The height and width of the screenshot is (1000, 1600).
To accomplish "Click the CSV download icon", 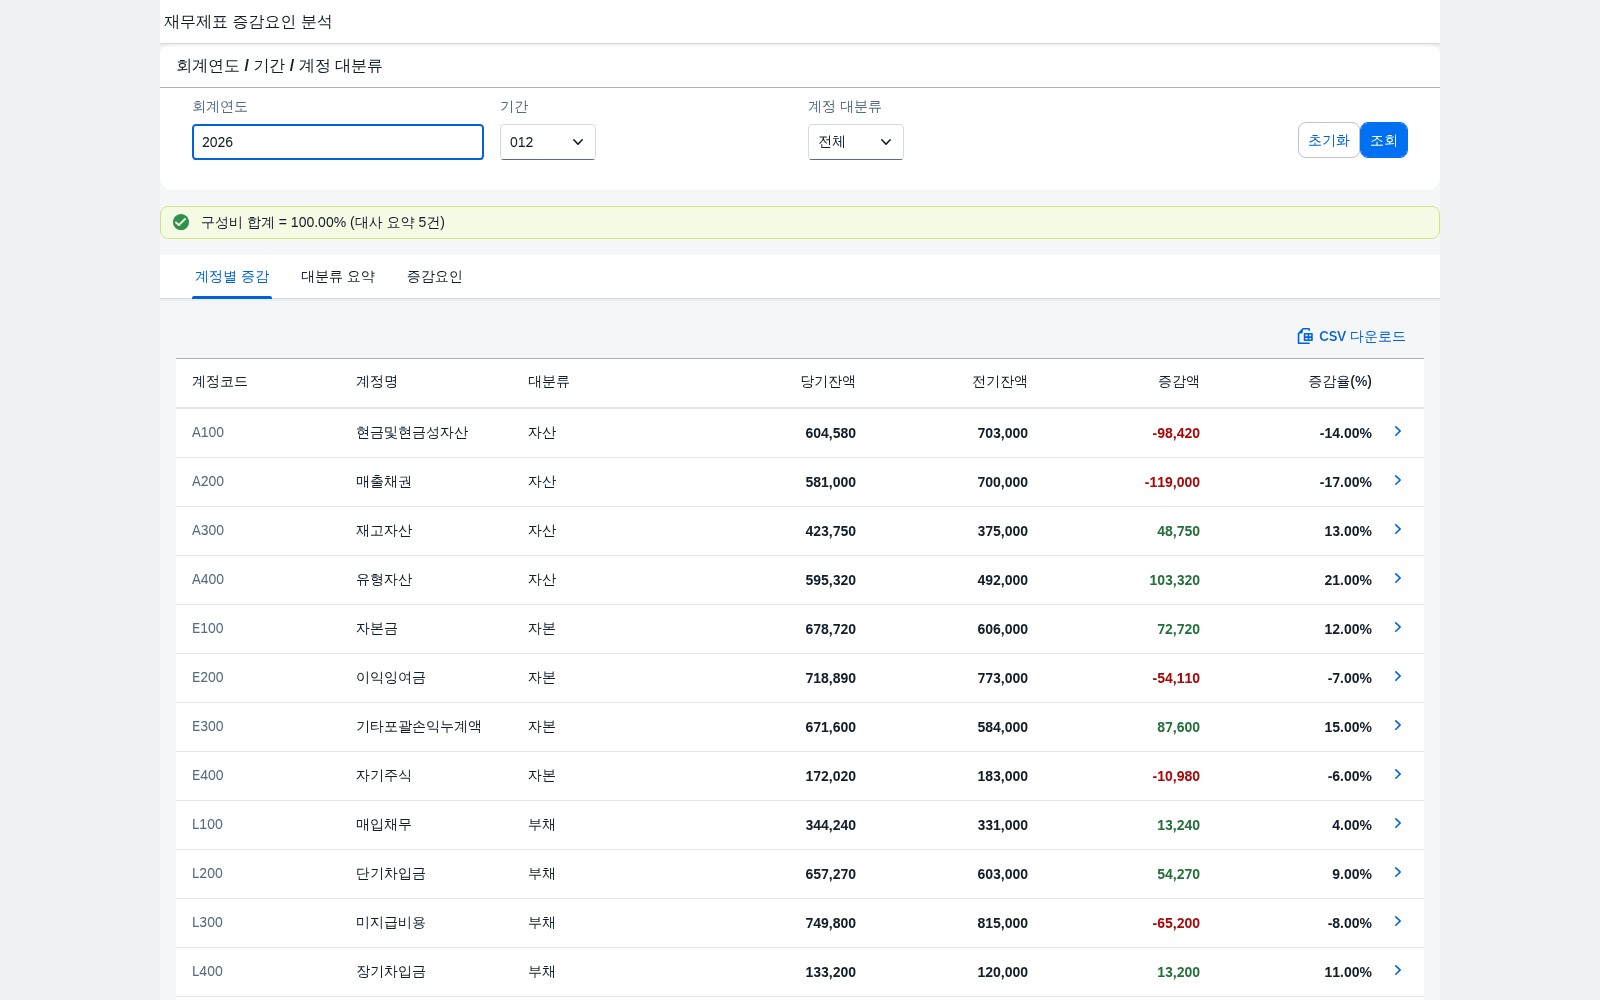I will [1305, 336].
